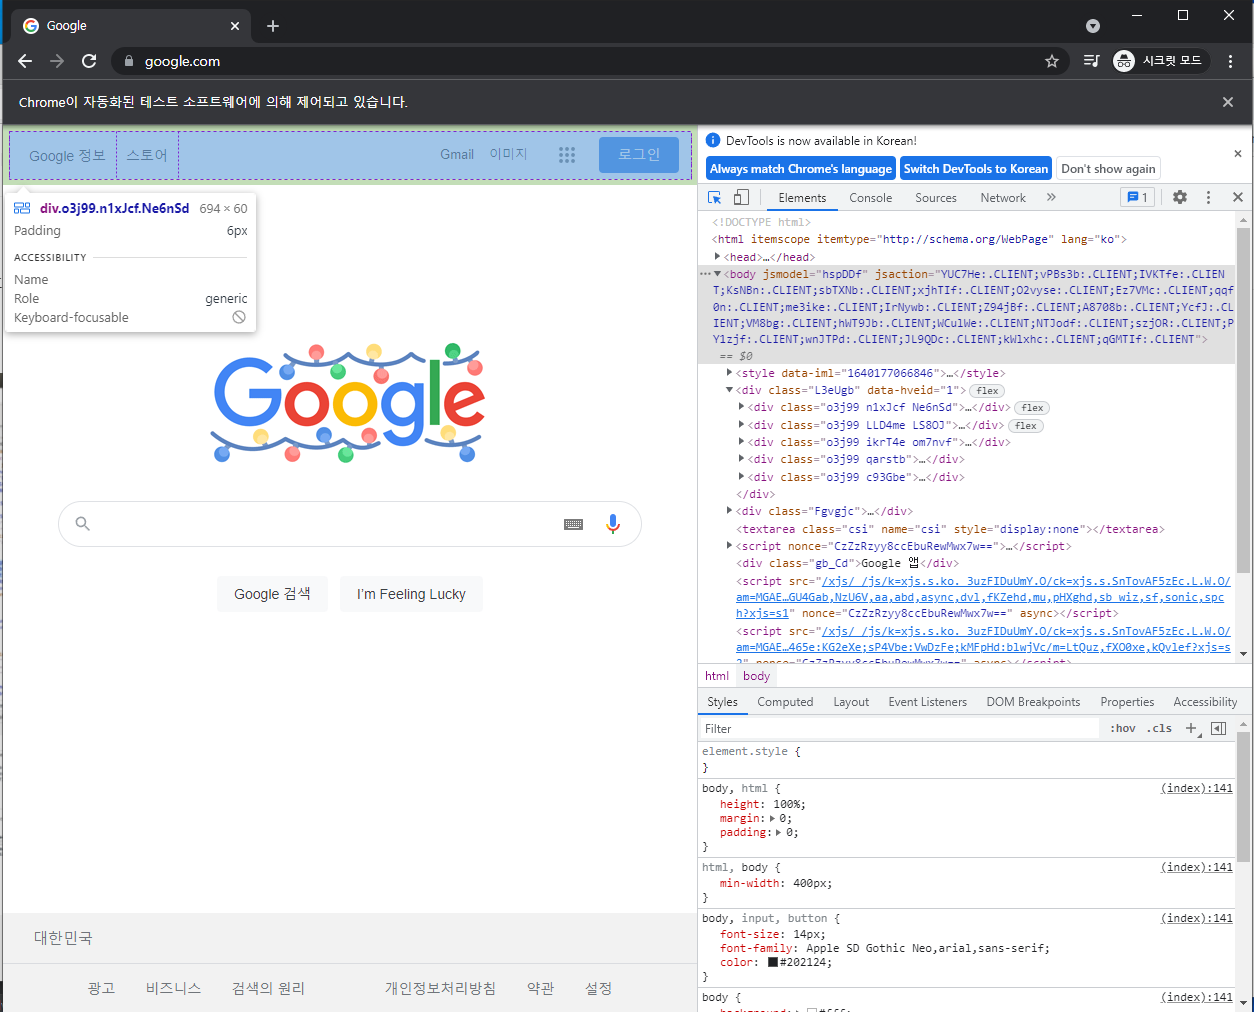The height and width of the screenshot is (1012, 1254).
Task: Click Don't show again button
Action: [1108, 169]
